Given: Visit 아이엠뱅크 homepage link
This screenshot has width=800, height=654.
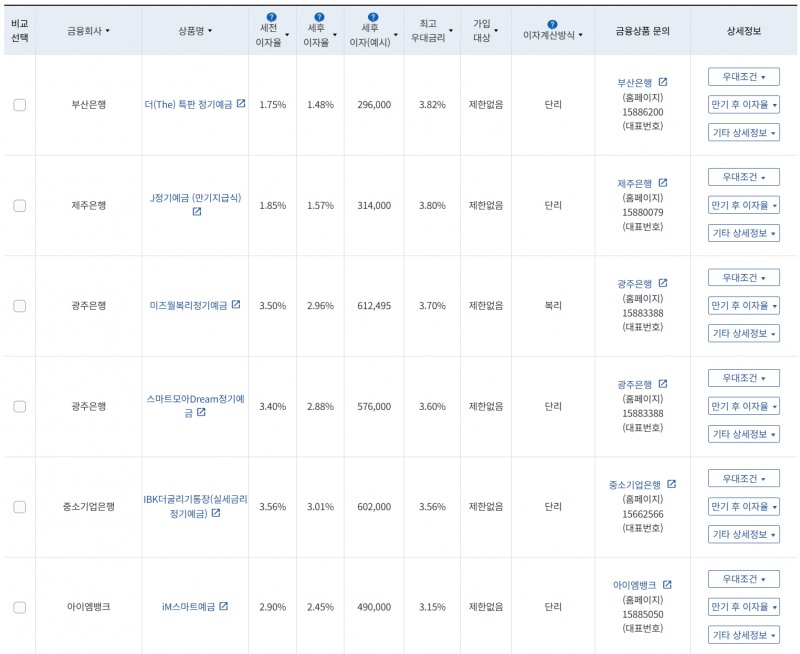Looking at the screenshot, I should (635, 585).
